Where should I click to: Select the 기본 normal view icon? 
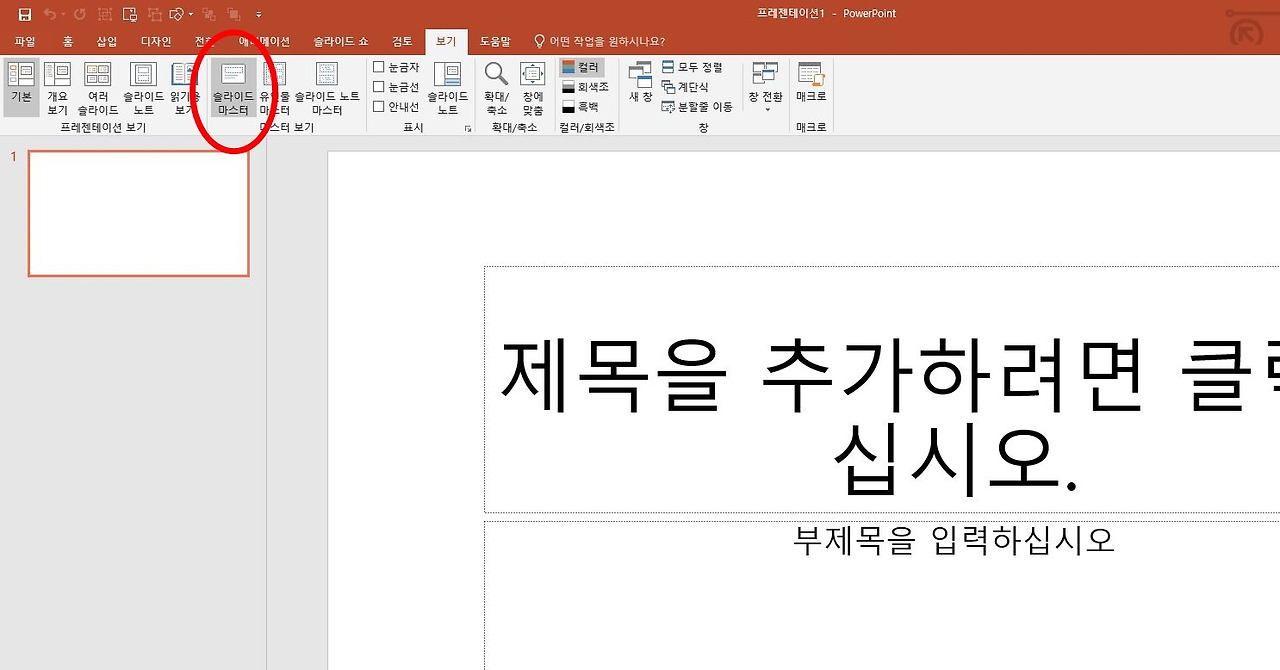click(21, 87)
